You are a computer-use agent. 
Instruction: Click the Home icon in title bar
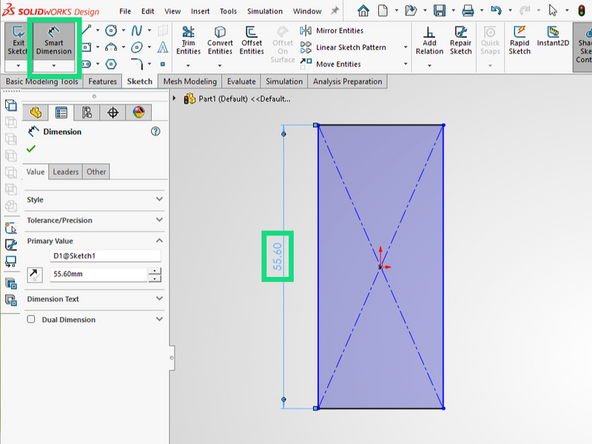tap(363, 11)
